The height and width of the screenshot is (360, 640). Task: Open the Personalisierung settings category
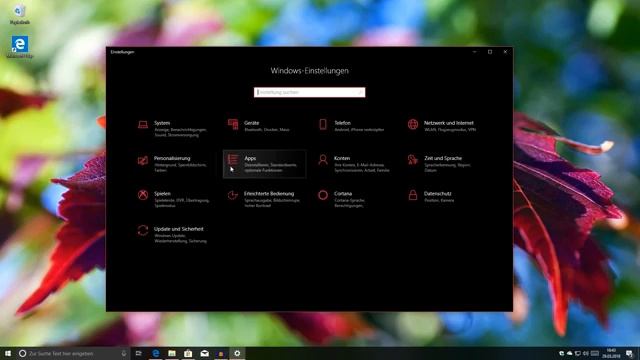pos(173,164)
